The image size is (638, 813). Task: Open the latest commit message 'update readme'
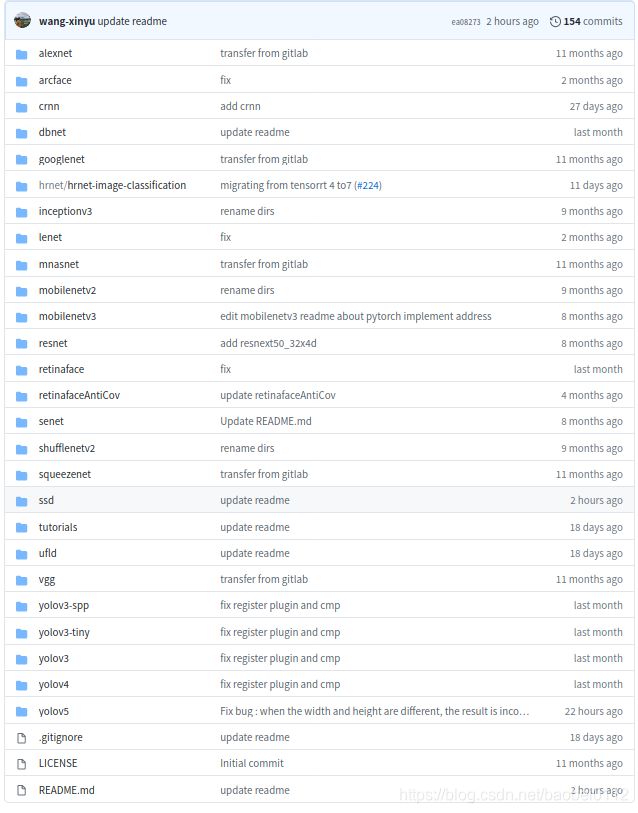click(x=132, y=21)
